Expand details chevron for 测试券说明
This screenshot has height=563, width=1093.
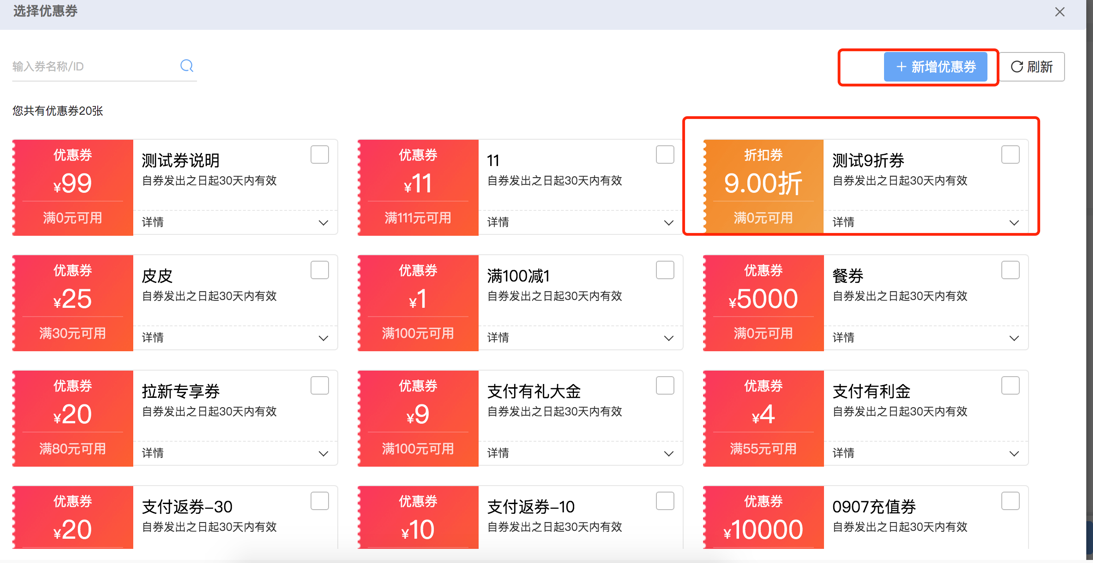pos(323,223)
